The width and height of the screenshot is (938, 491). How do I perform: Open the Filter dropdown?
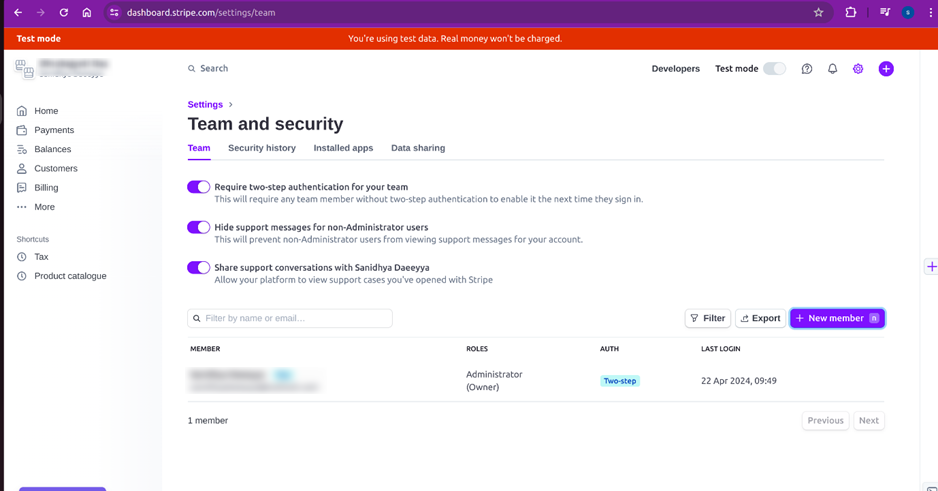pyautogui.click(x=707, y=318)
